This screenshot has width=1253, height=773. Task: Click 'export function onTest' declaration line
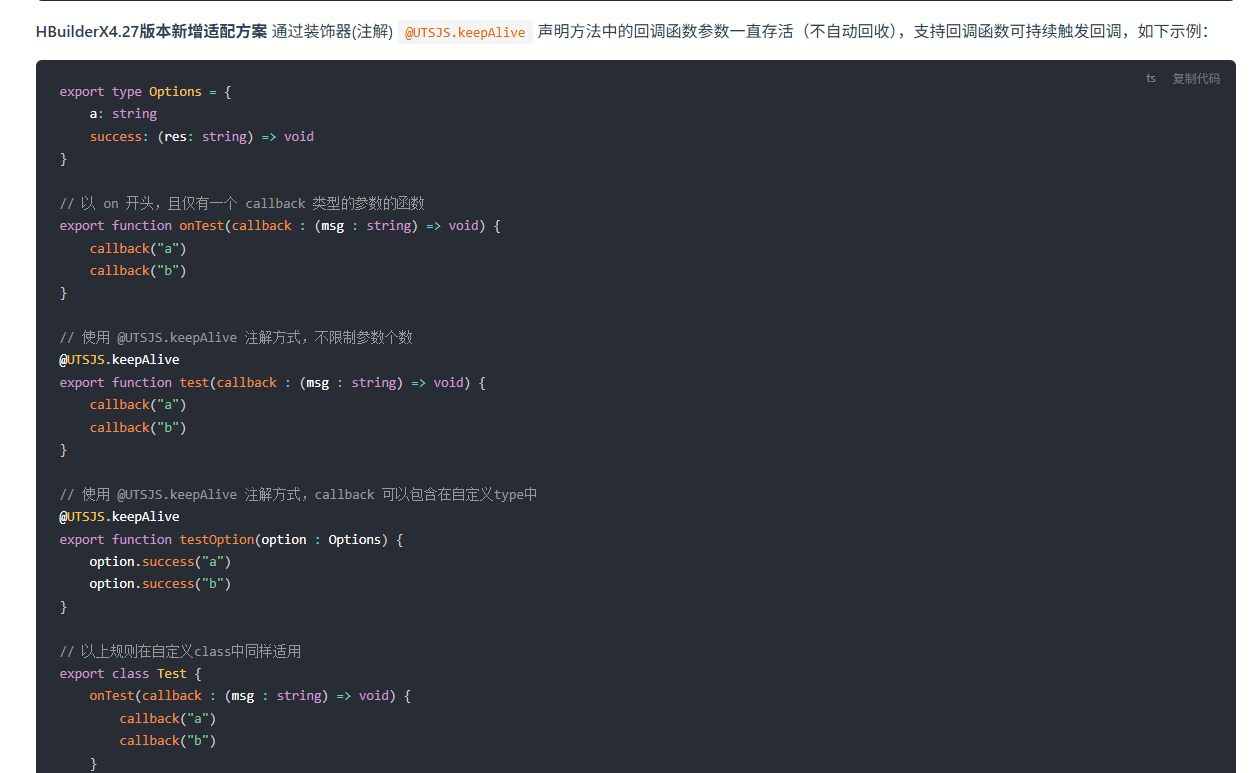[x=279, y=226]
